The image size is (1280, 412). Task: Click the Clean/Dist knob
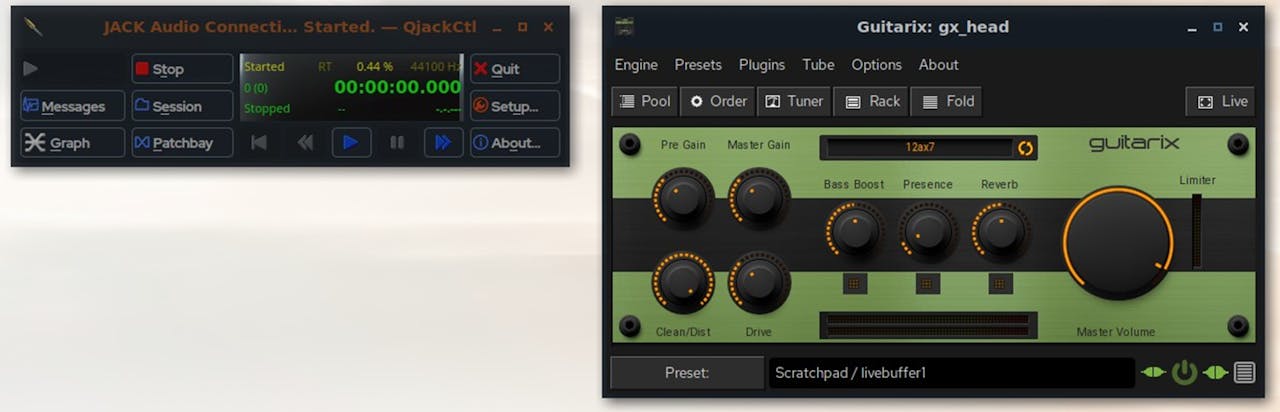[x=683, y=281]
